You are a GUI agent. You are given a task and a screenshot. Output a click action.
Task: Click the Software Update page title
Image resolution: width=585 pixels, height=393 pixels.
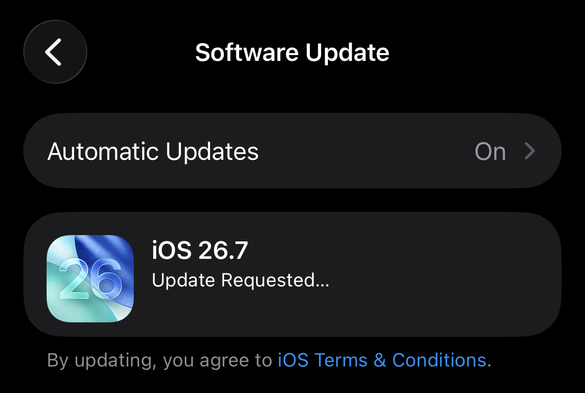(292, 52)
